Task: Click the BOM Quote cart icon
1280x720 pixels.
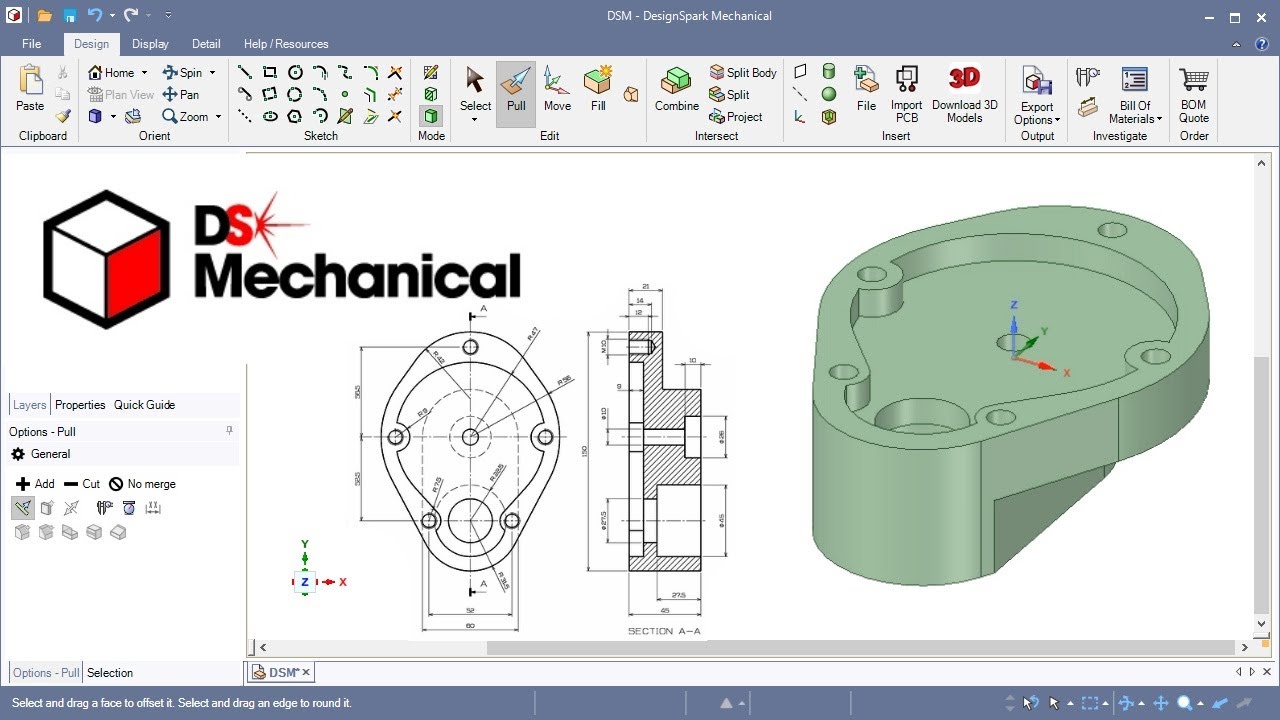Action: tap(1194, 92)
